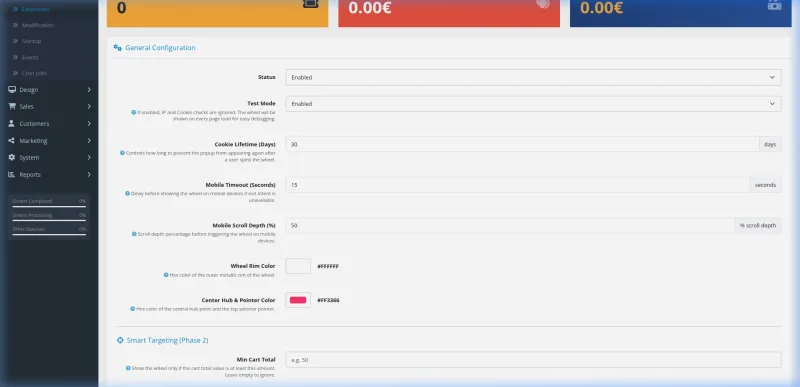The width and height of the screenshot is (800, 387).
Task: Click the money icon on the blue card
Action: tap(774, 5)
